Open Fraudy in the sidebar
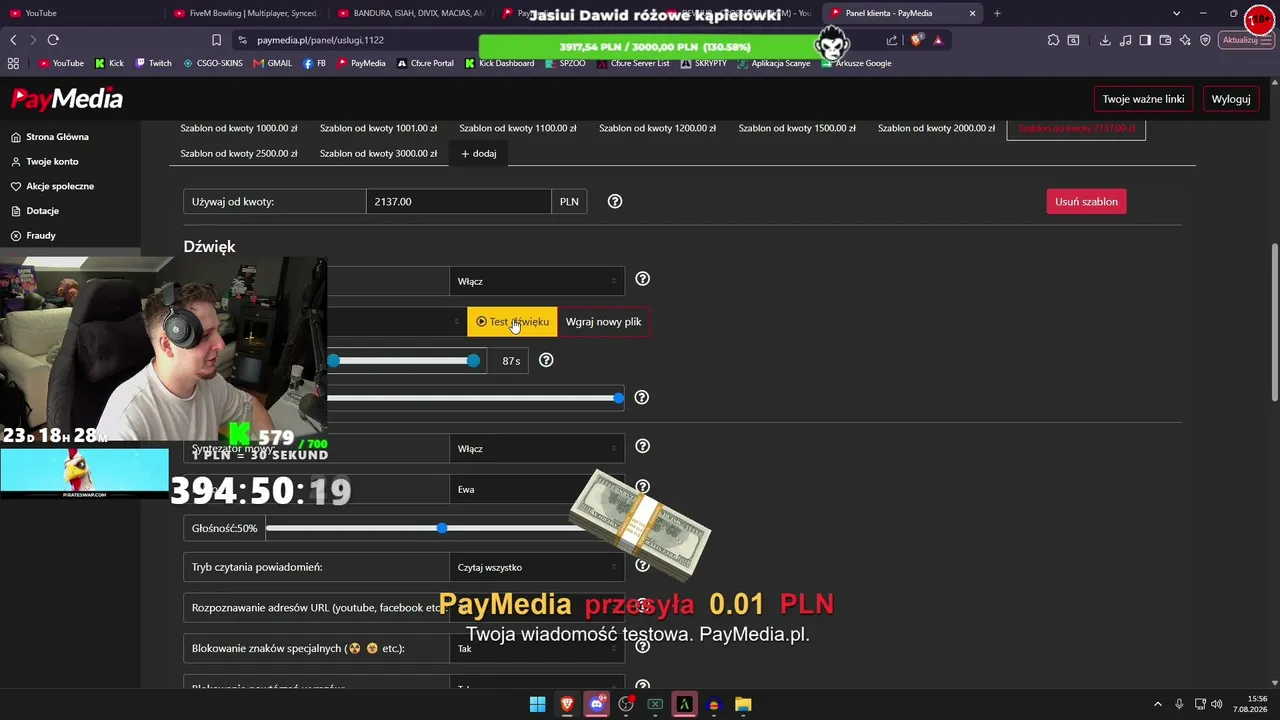1280x720 pixels. coord(41,236)
